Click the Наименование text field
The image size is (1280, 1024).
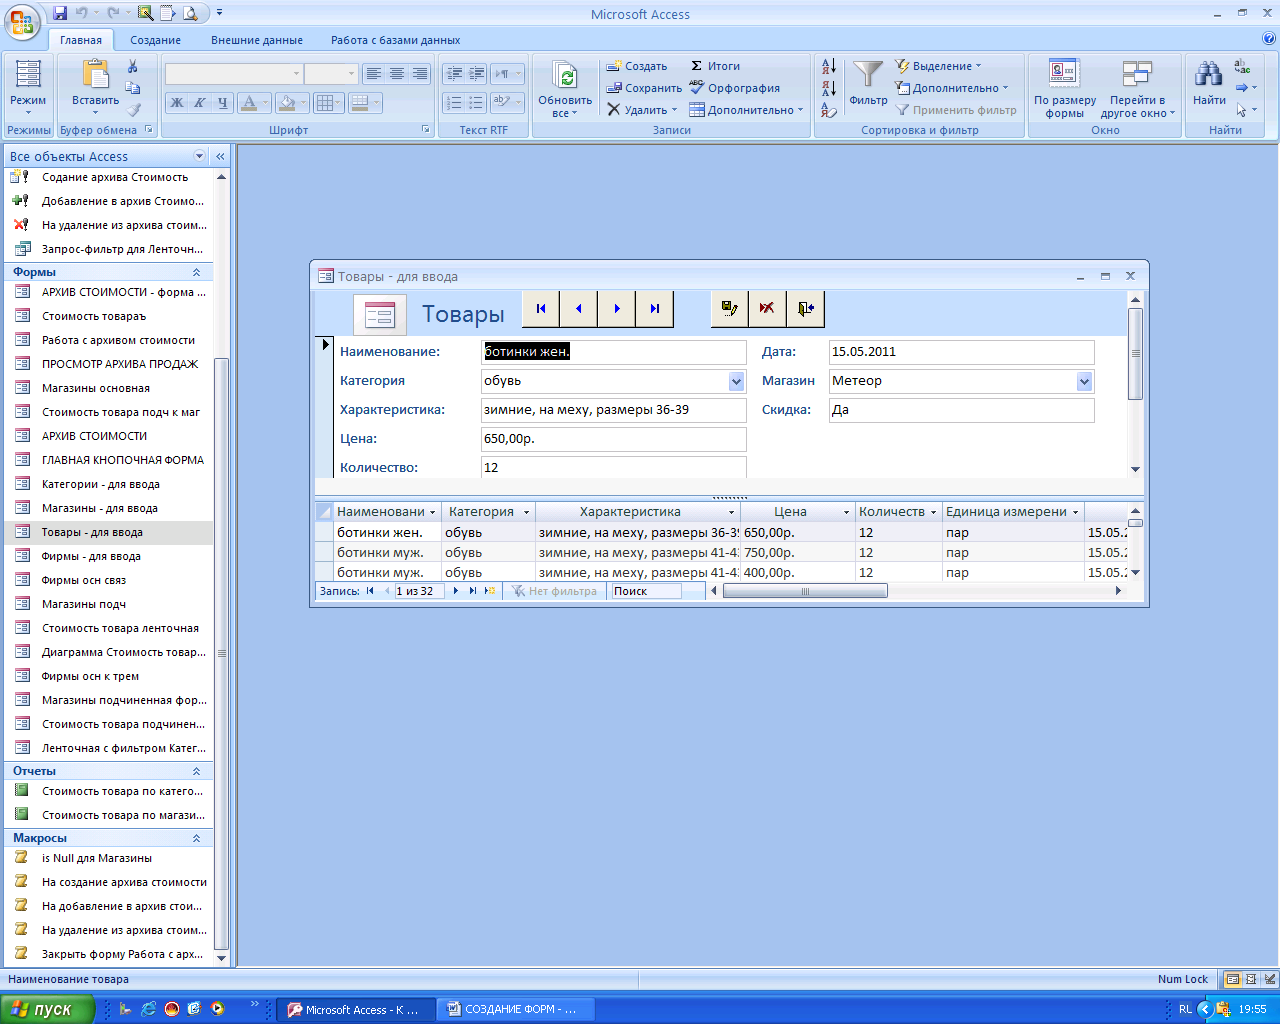614,352
